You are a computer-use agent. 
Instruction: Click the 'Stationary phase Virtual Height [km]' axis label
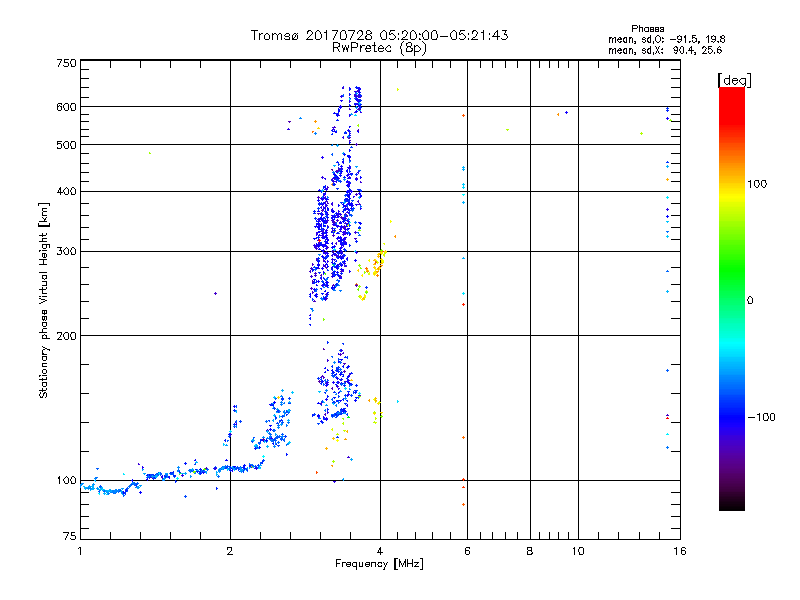click(x=44, y=300)
